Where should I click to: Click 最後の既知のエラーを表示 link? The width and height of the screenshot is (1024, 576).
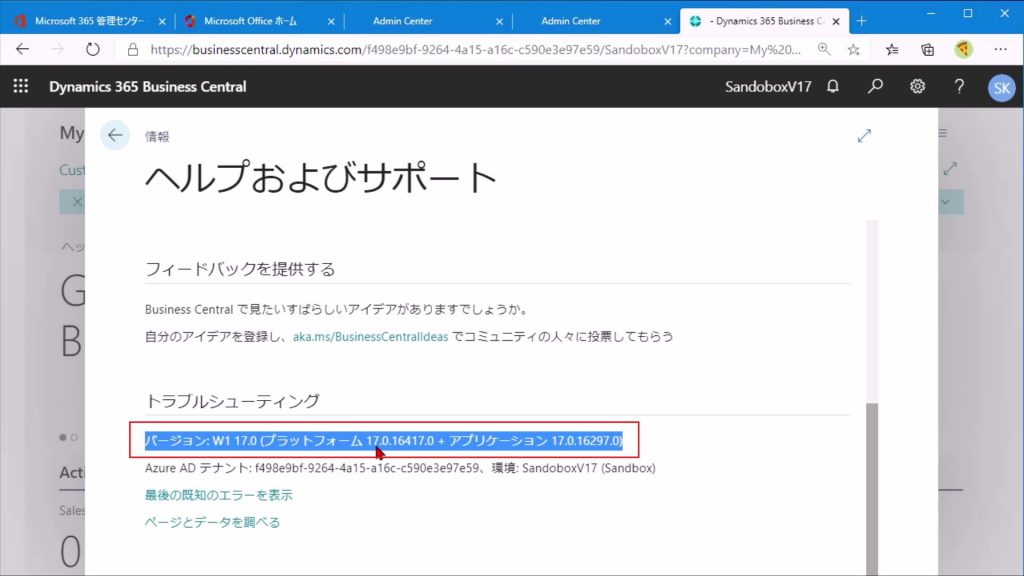(x=219, y=495)
